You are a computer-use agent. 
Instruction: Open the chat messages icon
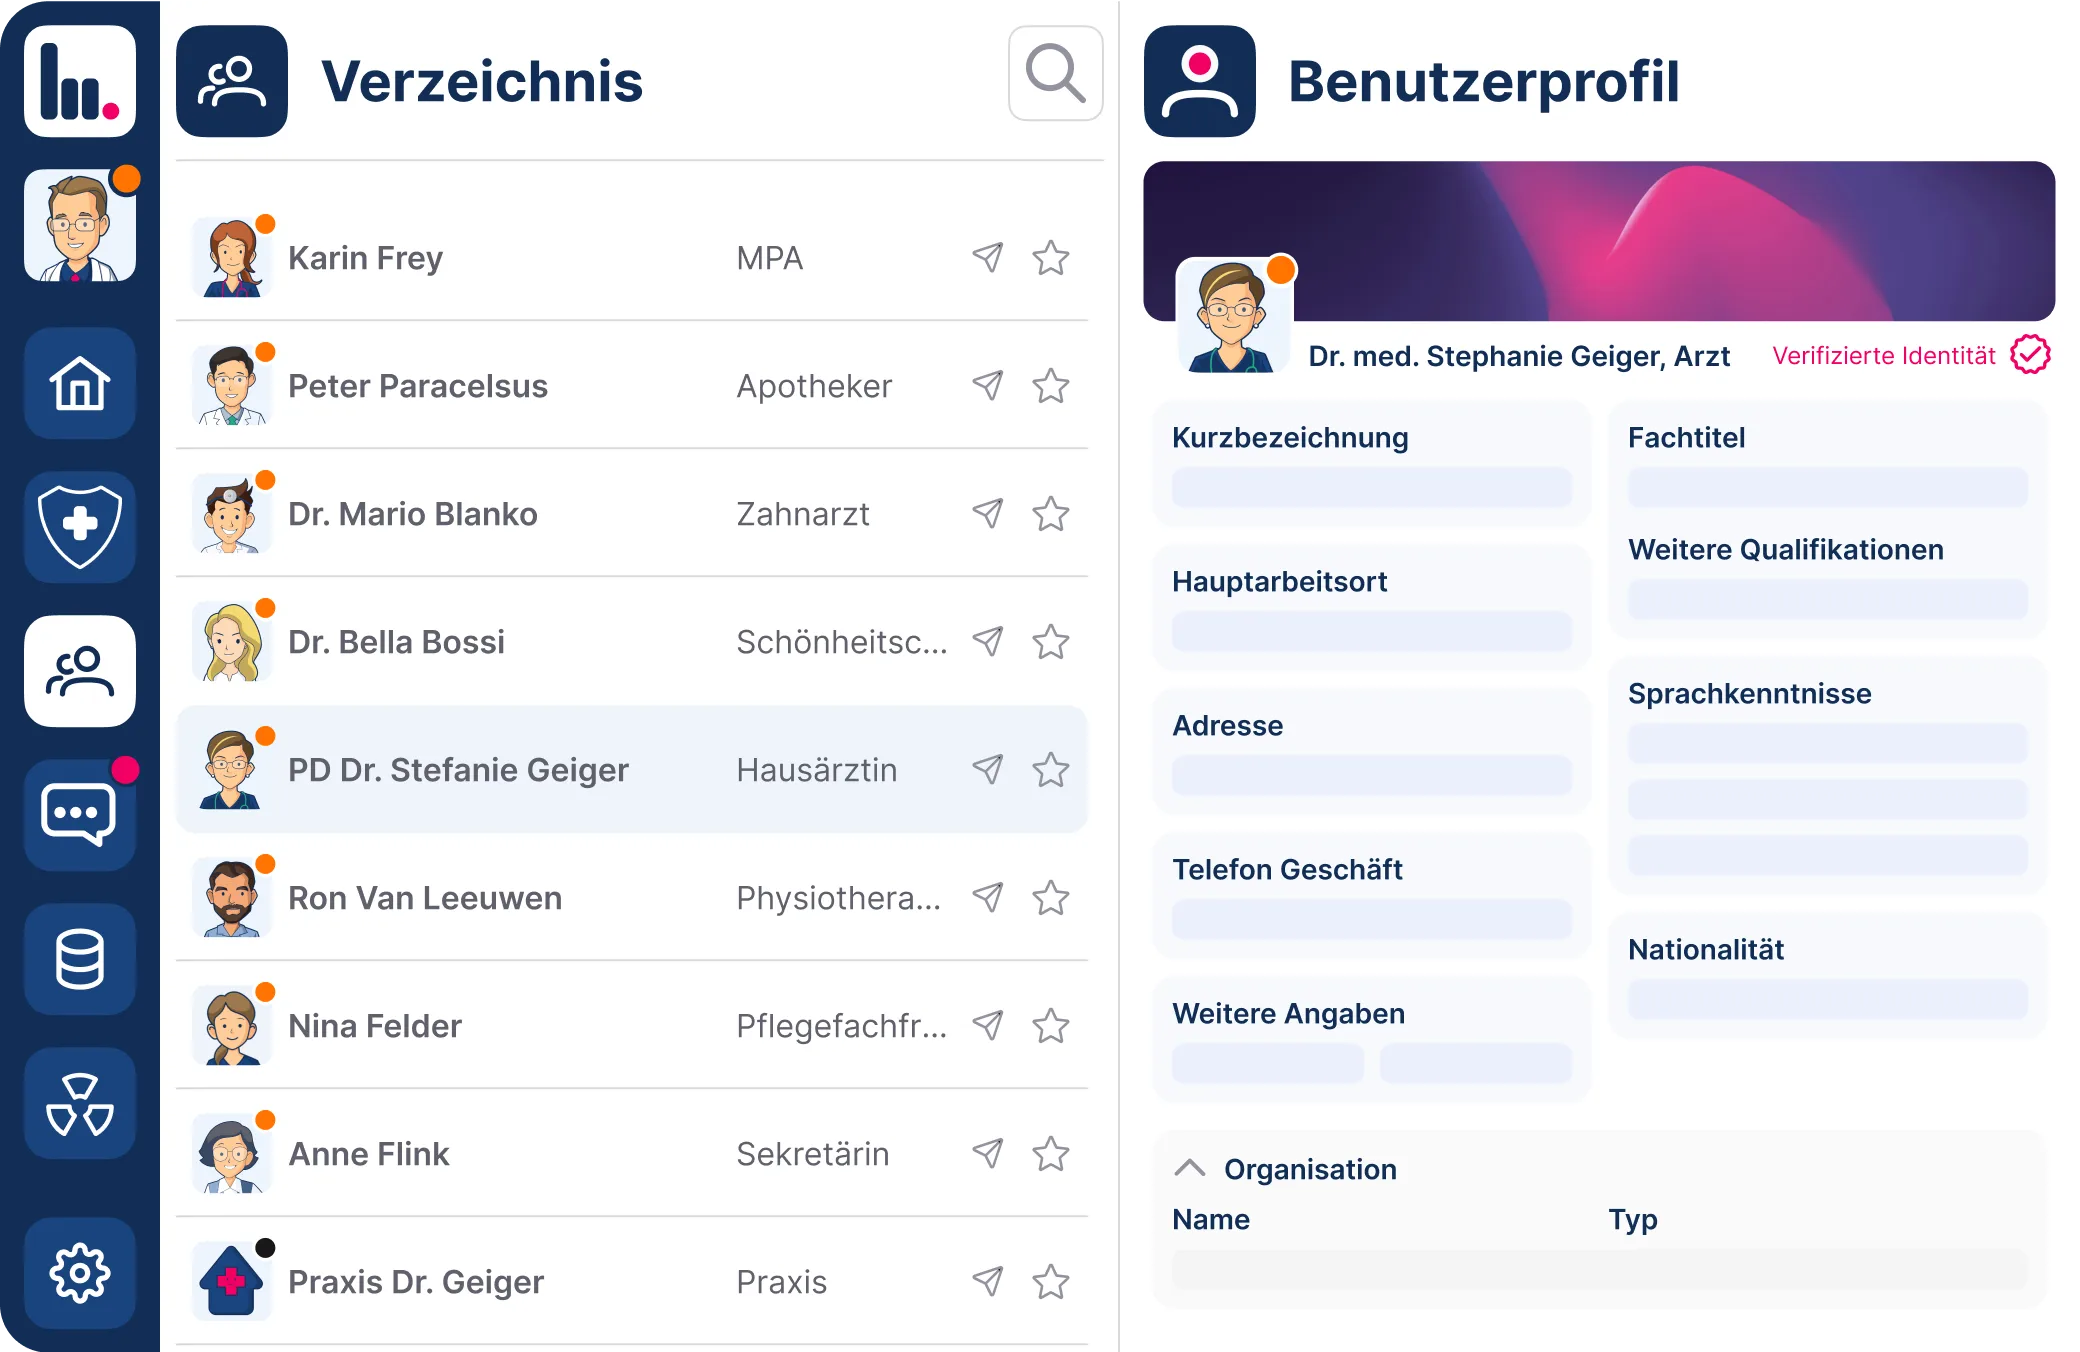pyautogui.click(x=80, y=815)
